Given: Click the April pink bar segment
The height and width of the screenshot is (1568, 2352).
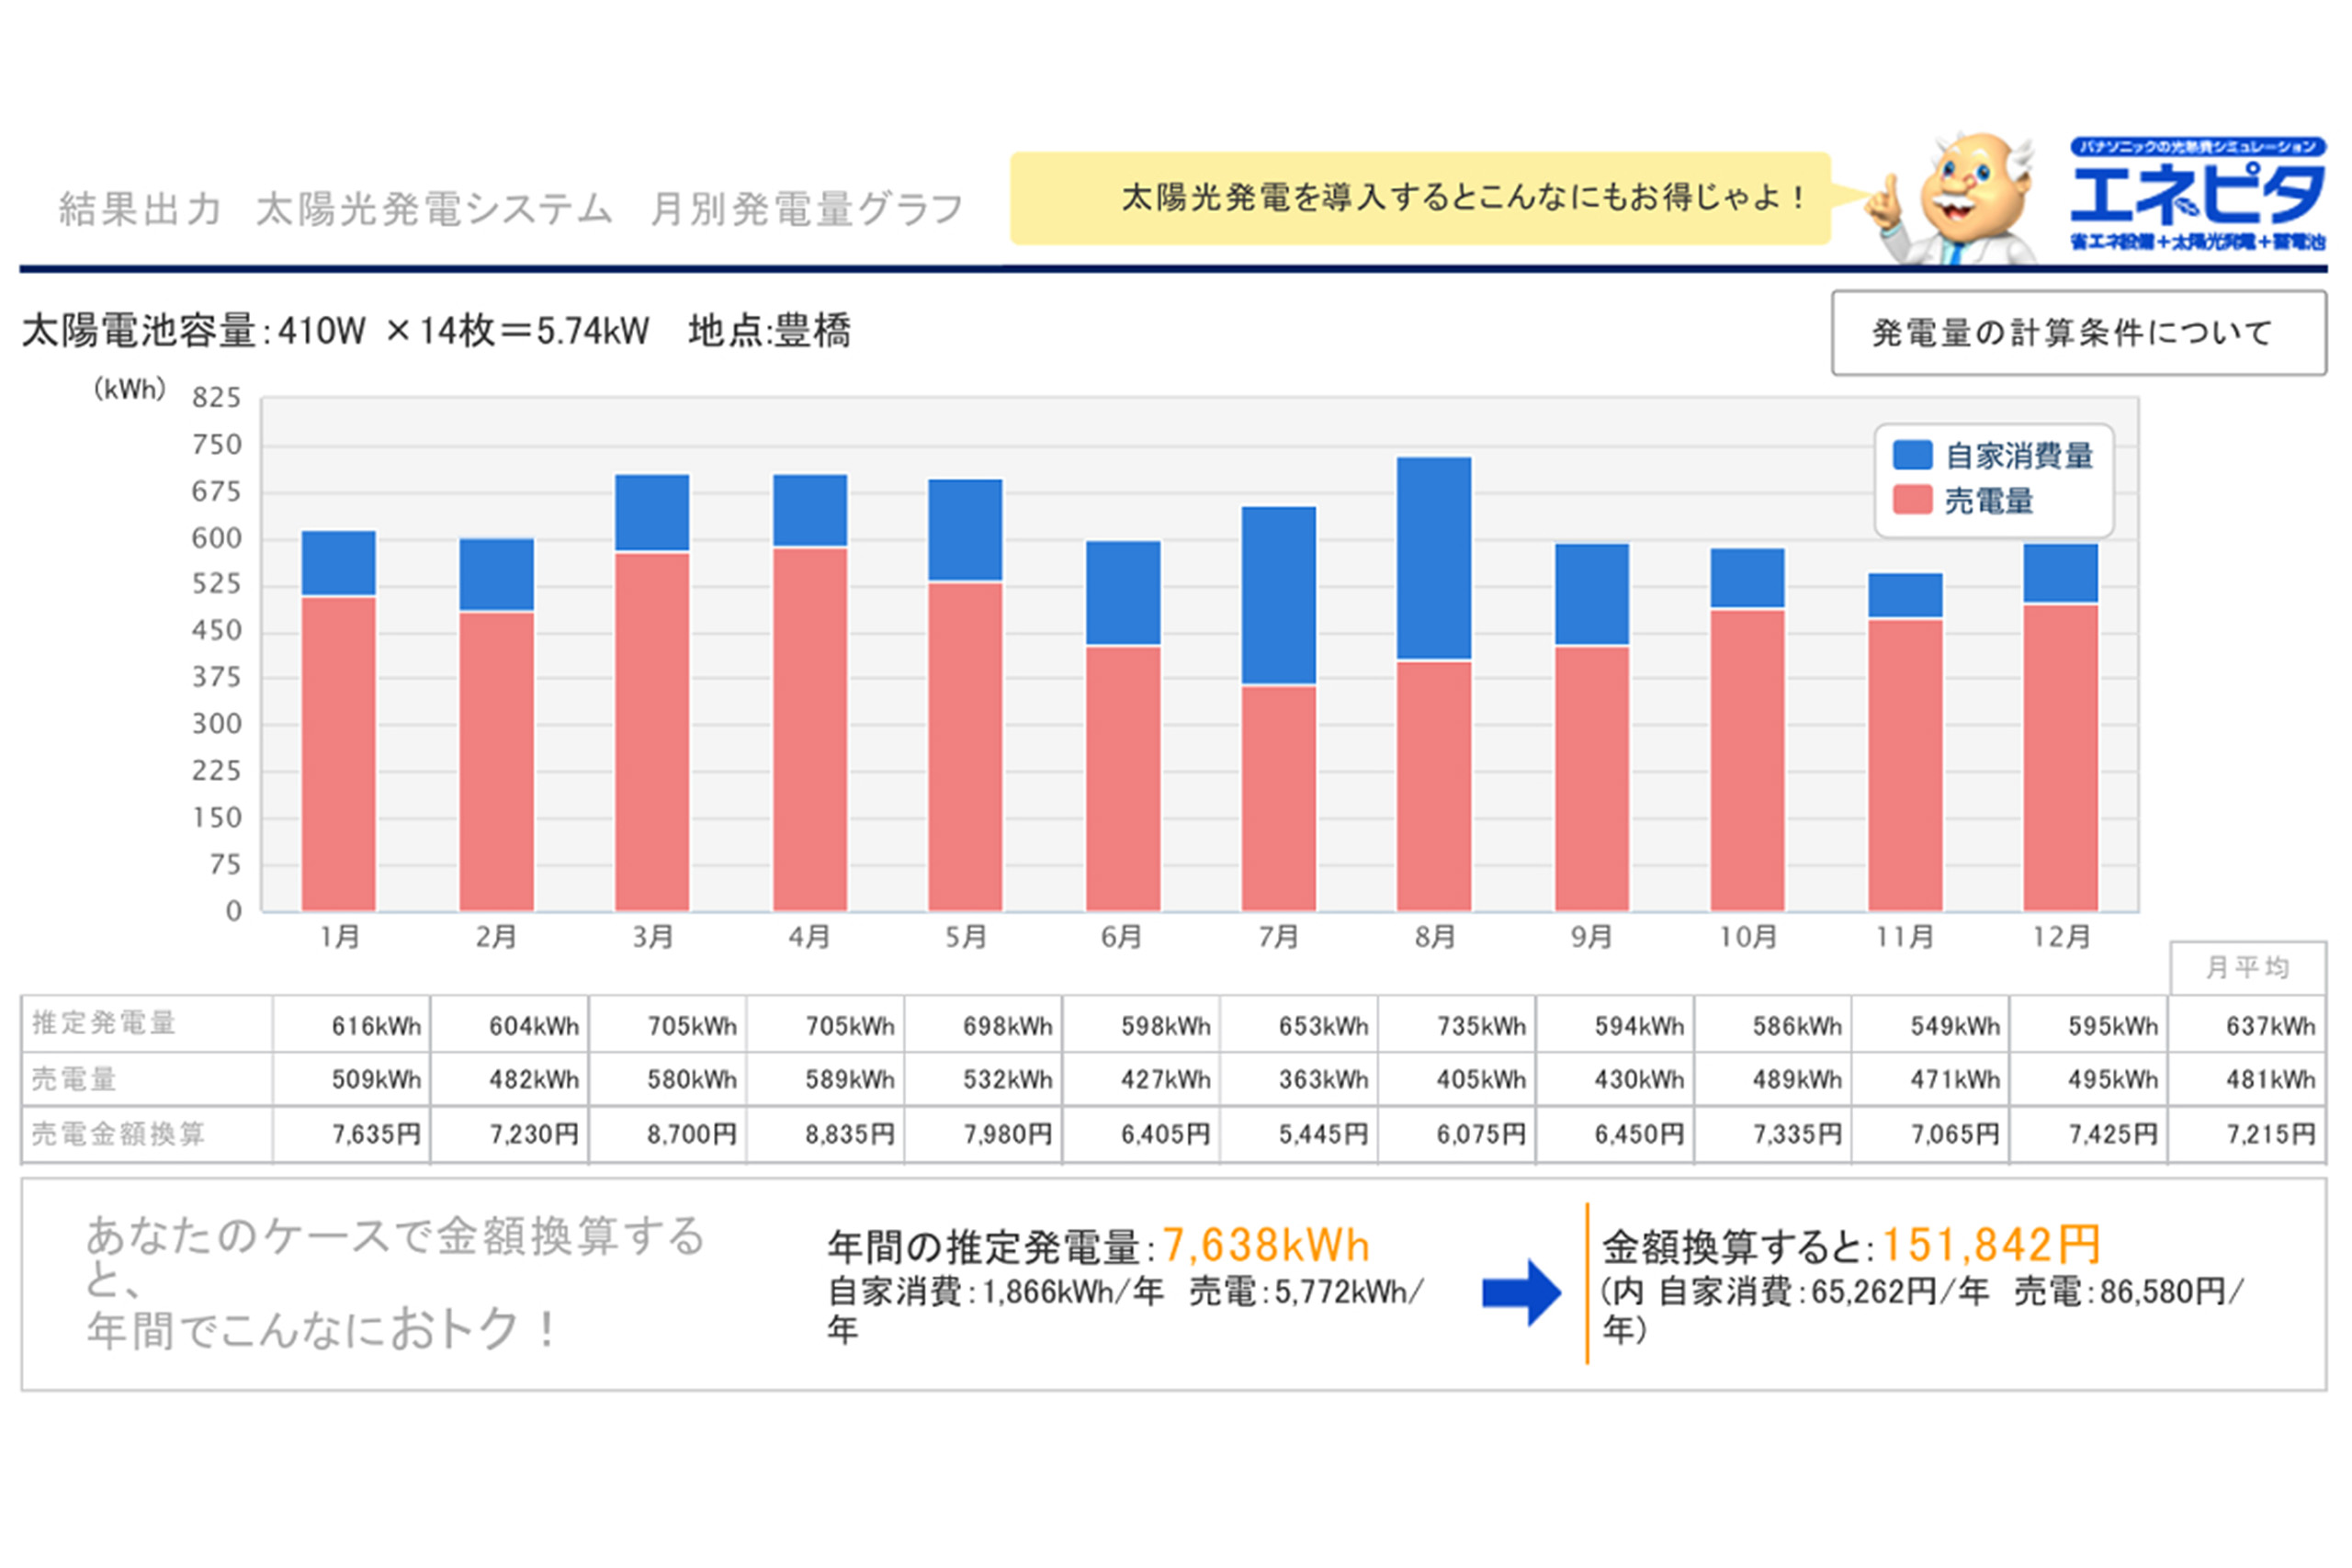Looking at the screenshot, I should click(810, 730).
